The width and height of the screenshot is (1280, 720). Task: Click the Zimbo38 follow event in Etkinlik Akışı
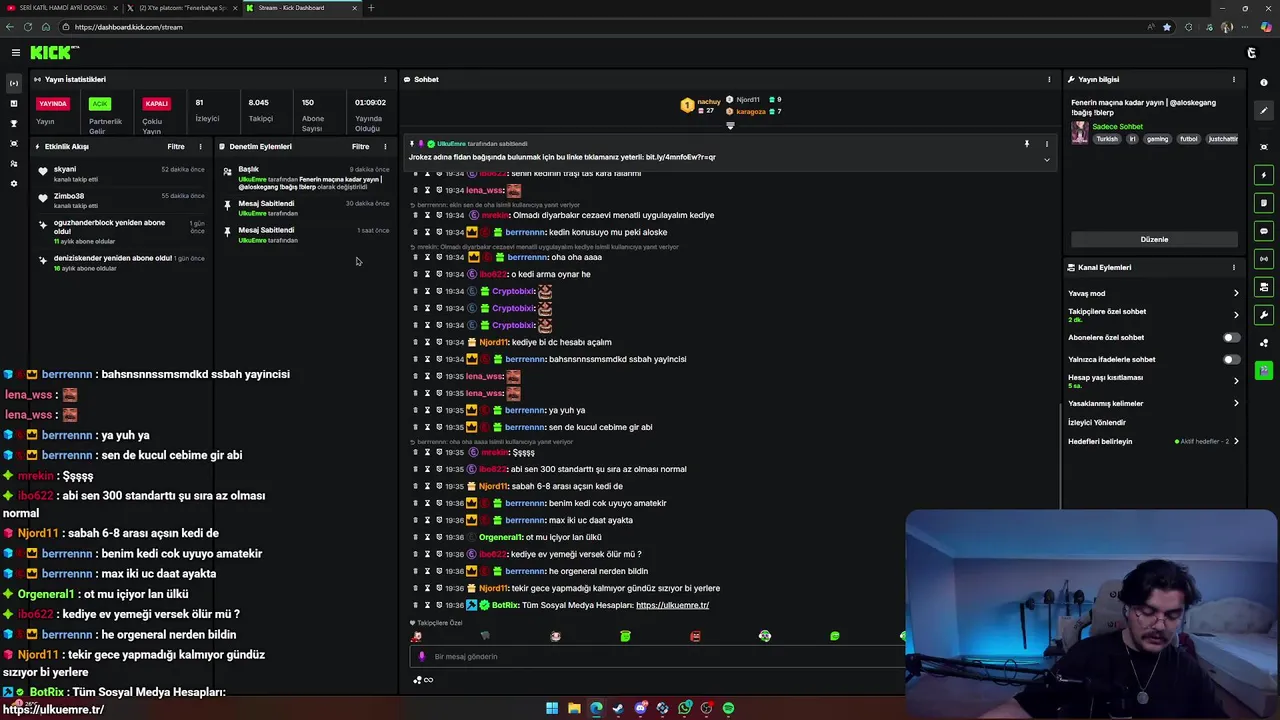[x=121, y=201]
